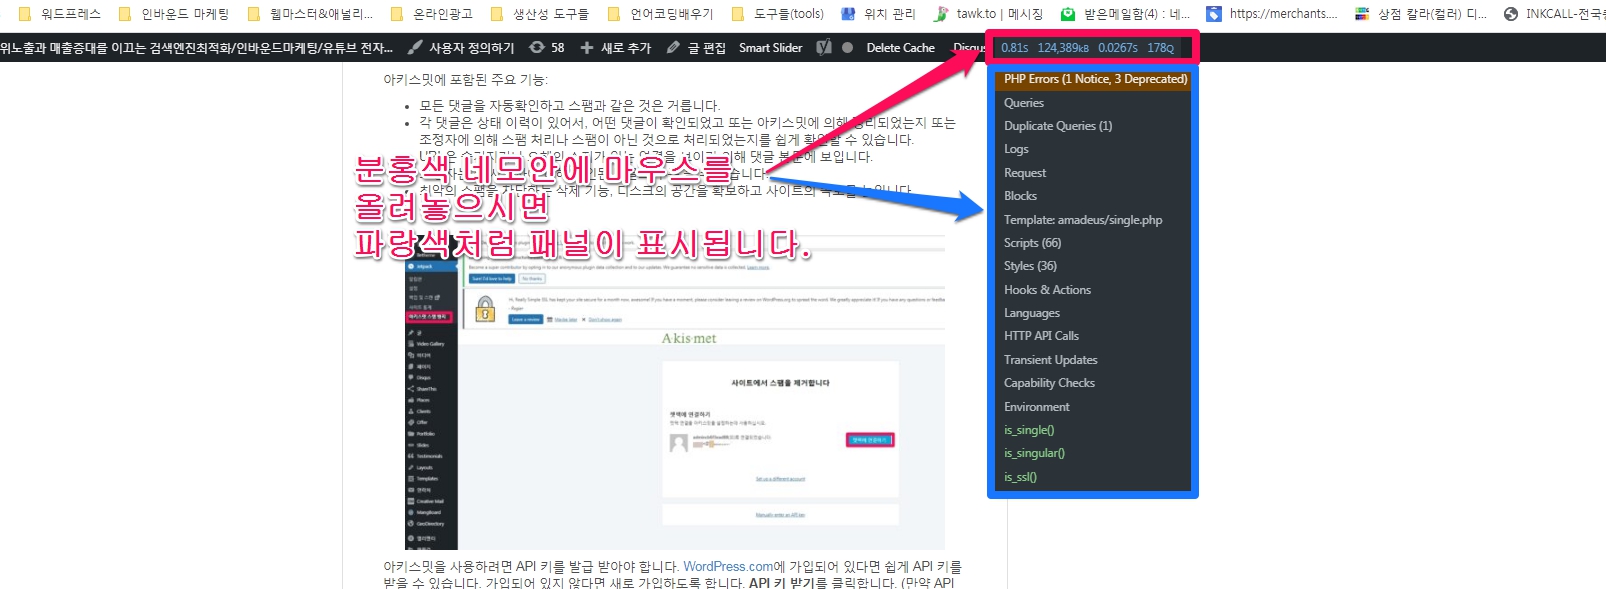Open the Yoast SEO icon in admin bar
The width and height of the screenshot is (1606, 589).
click(824, 47)
